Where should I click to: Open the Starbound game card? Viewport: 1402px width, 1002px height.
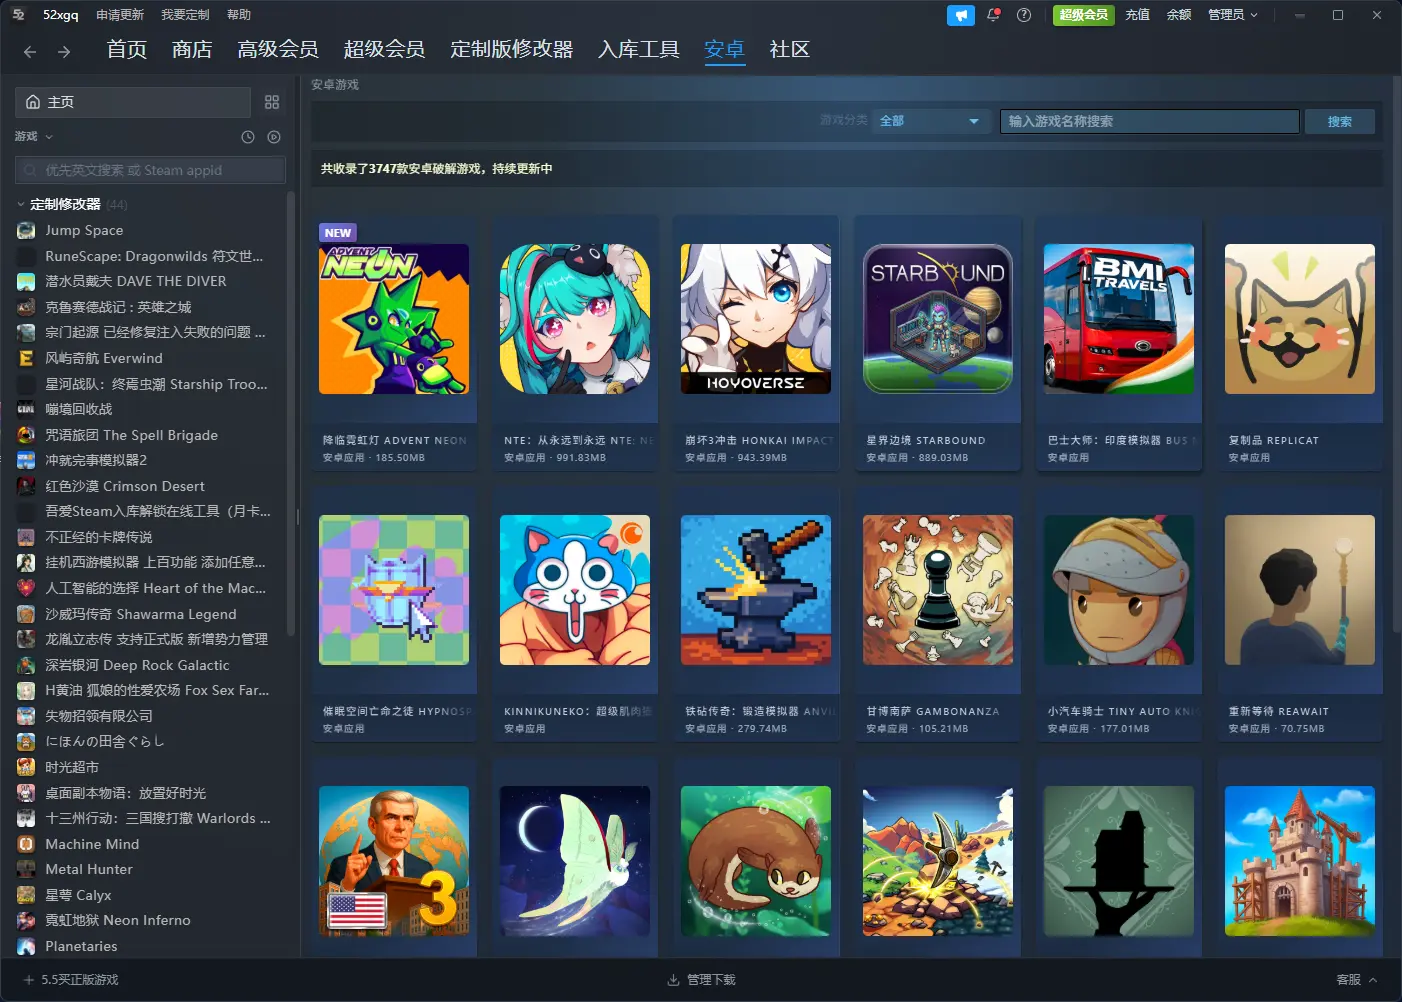[x=938, y=343]
